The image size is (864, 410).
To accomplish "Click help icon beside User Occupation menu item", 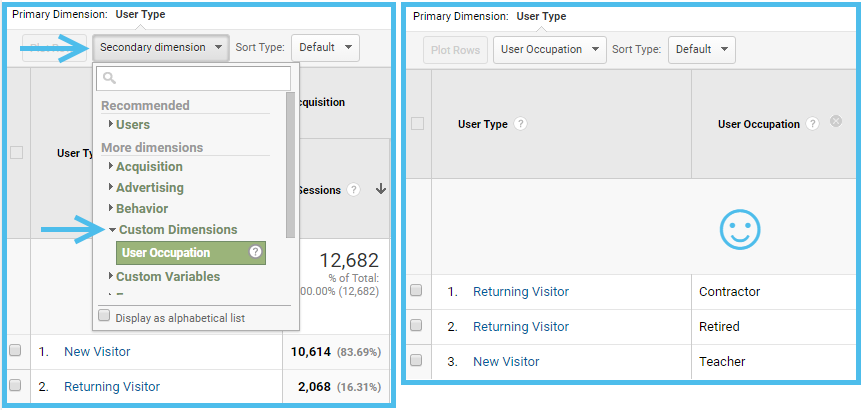I will click(x=256, y=253).
